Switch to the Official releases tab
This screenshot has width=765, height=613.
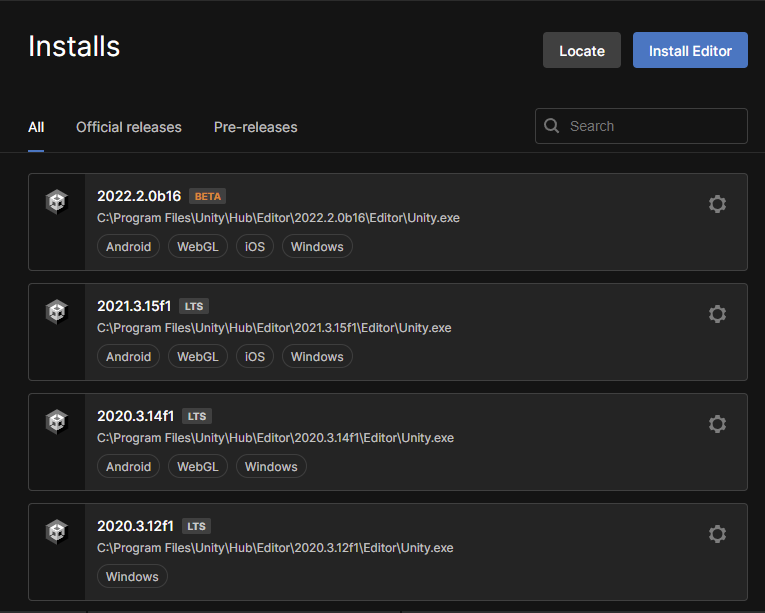129,127
